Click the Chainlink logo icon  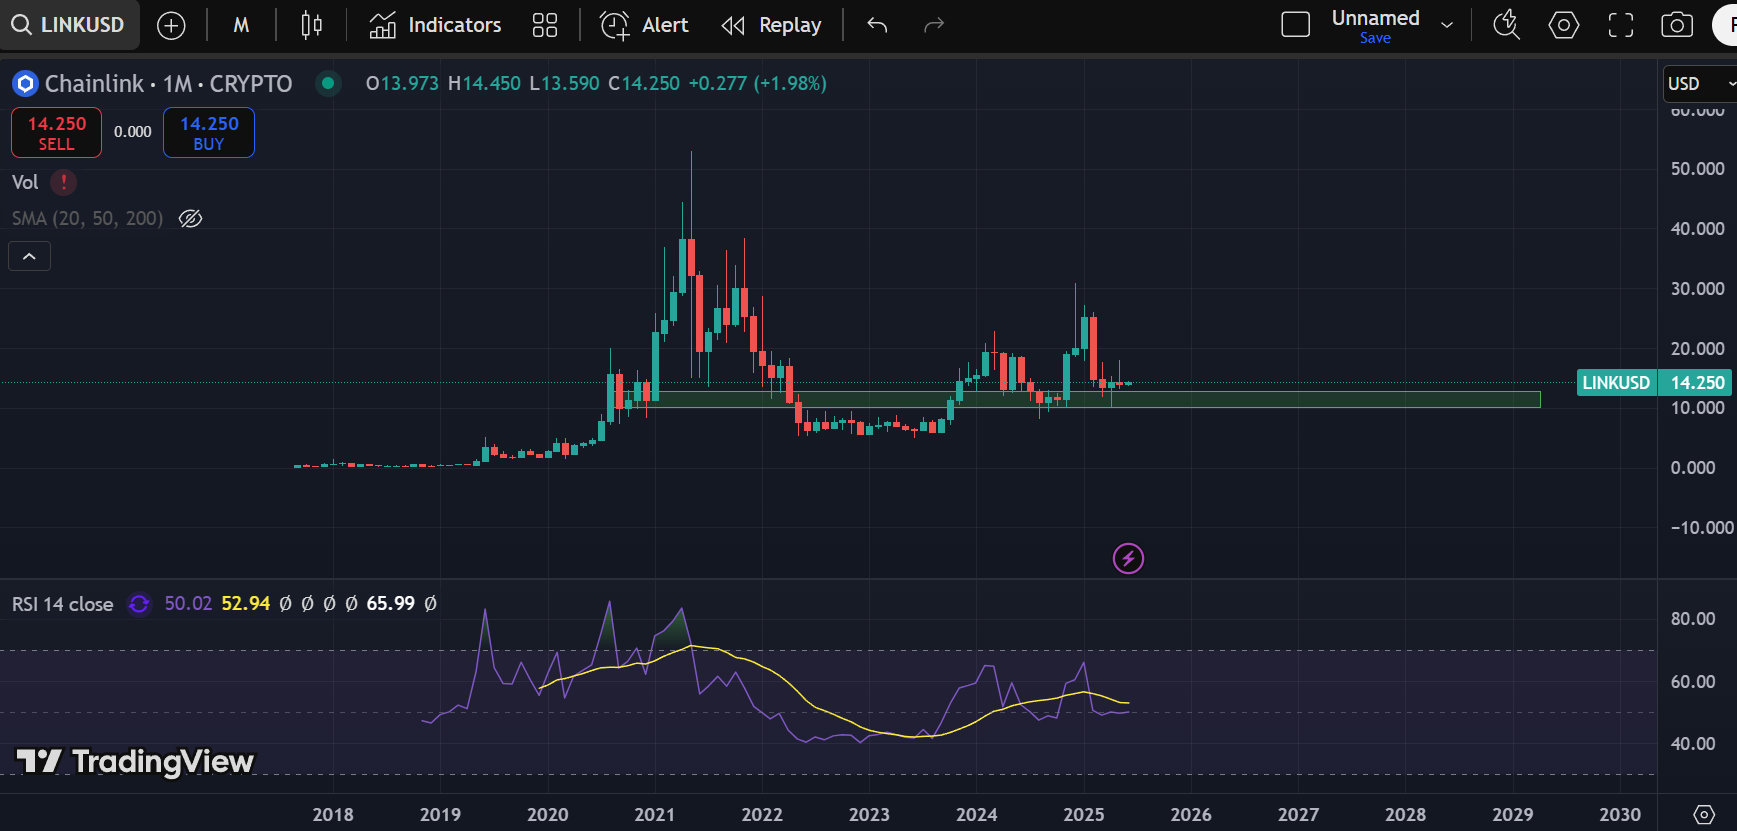click(x=25, y=84)
